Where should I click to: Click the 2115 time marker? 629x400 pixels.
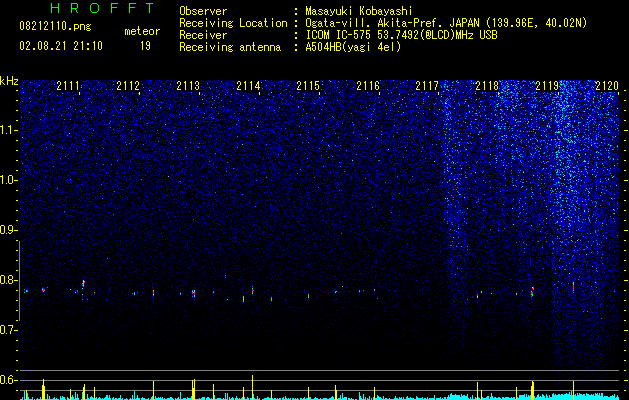(308, 86)
